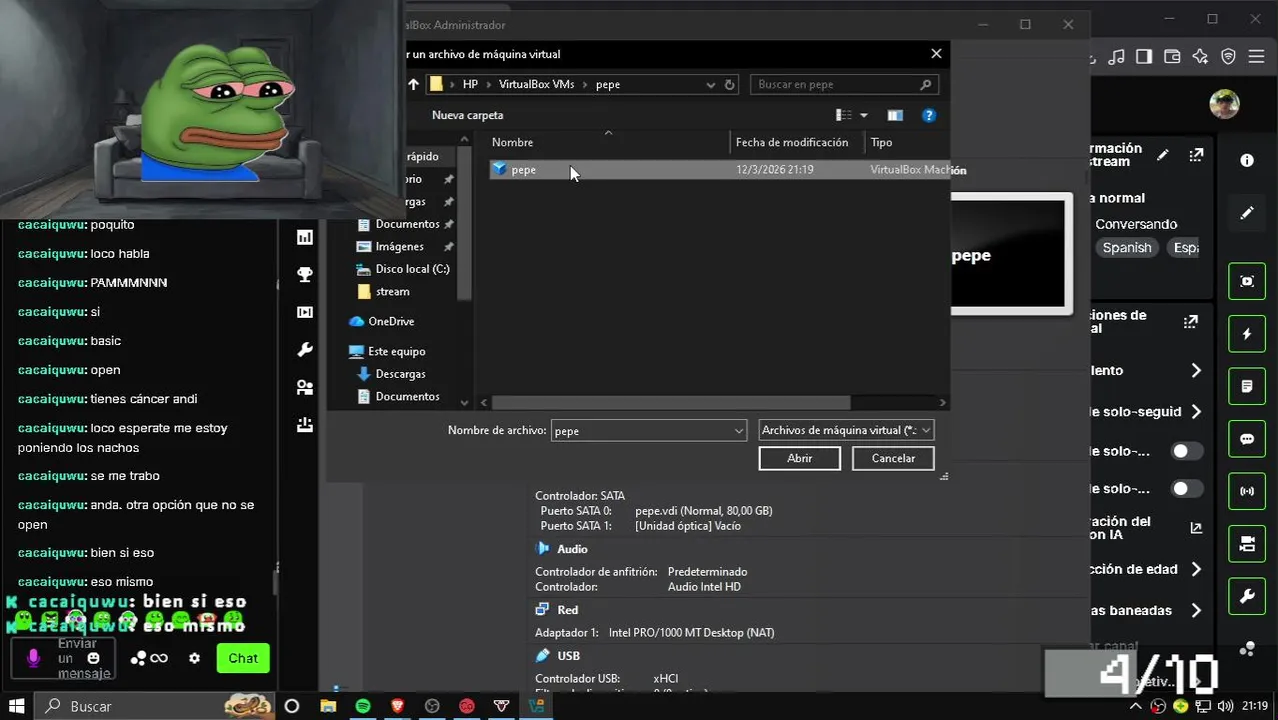The image size is (1278, 720).
Task: Refresh the pepe folder view
Action: [730, 84]
